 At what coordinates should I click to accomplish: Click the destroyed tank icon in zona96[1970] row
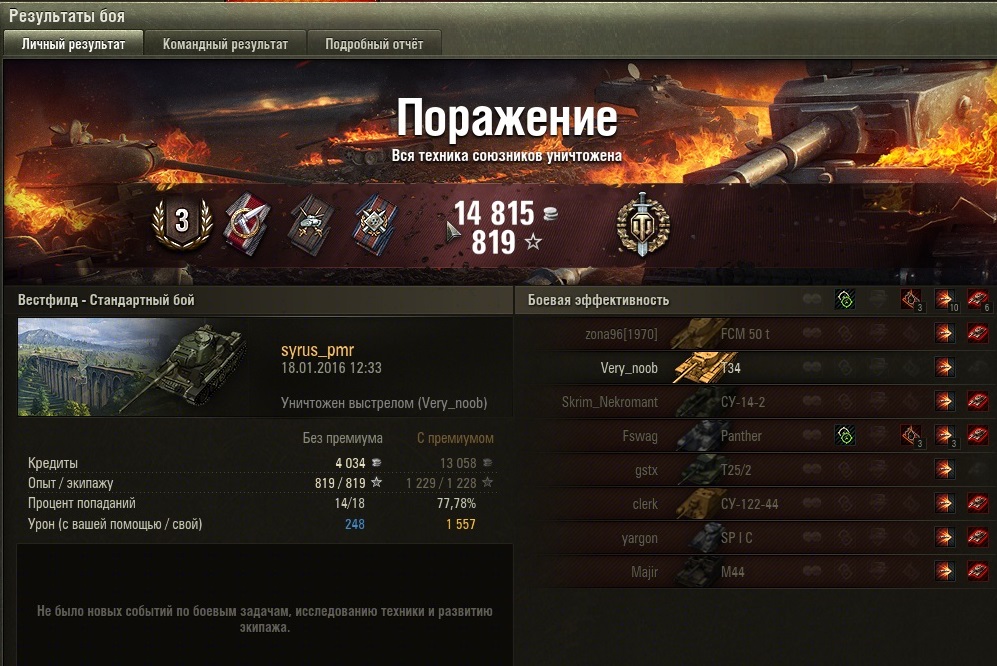click(x=977, y=333)
